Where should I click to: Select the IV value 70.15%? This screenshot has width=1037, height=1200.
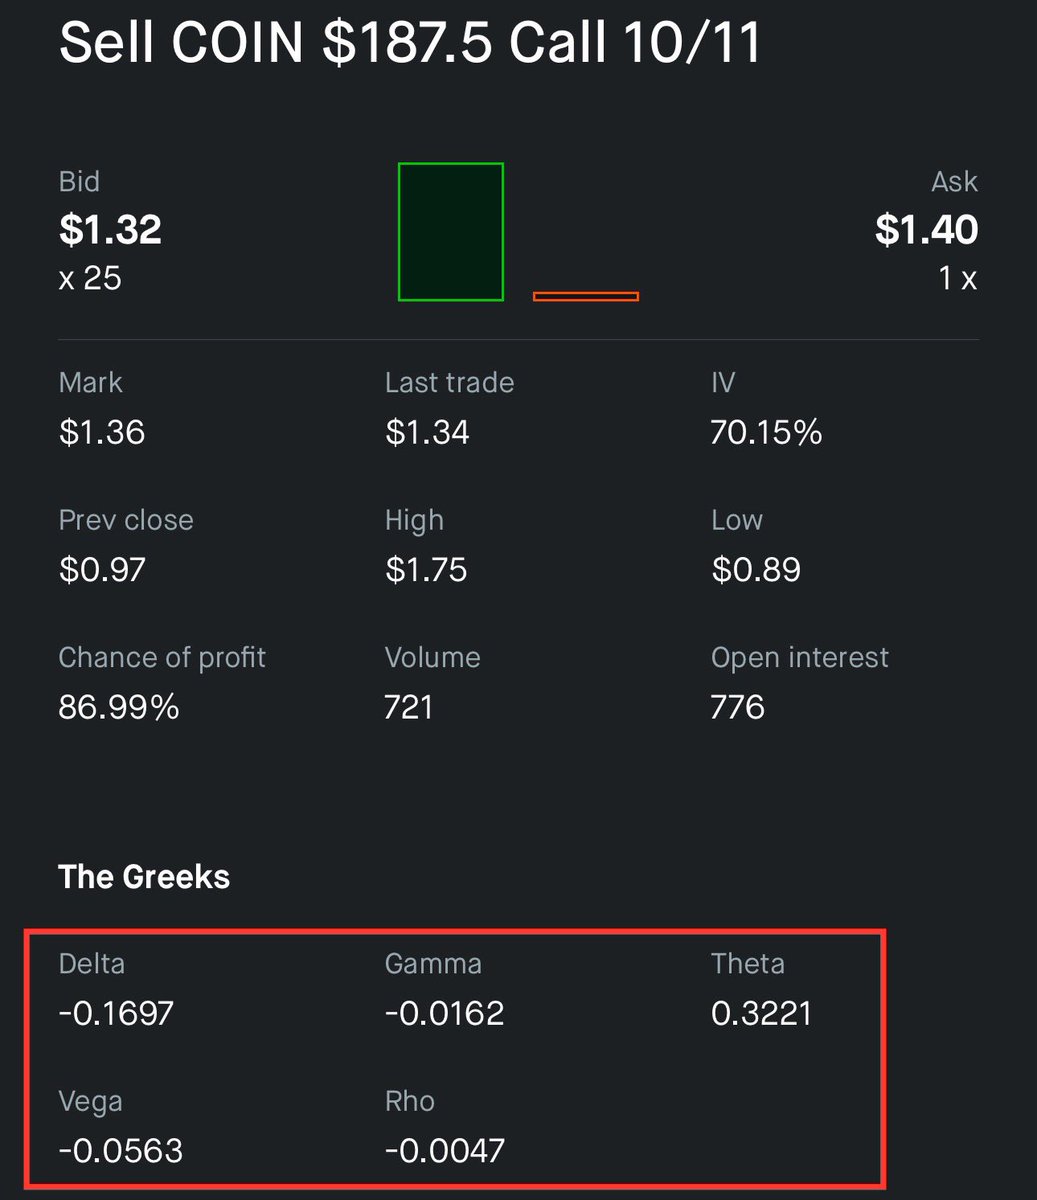click(765, 432)
